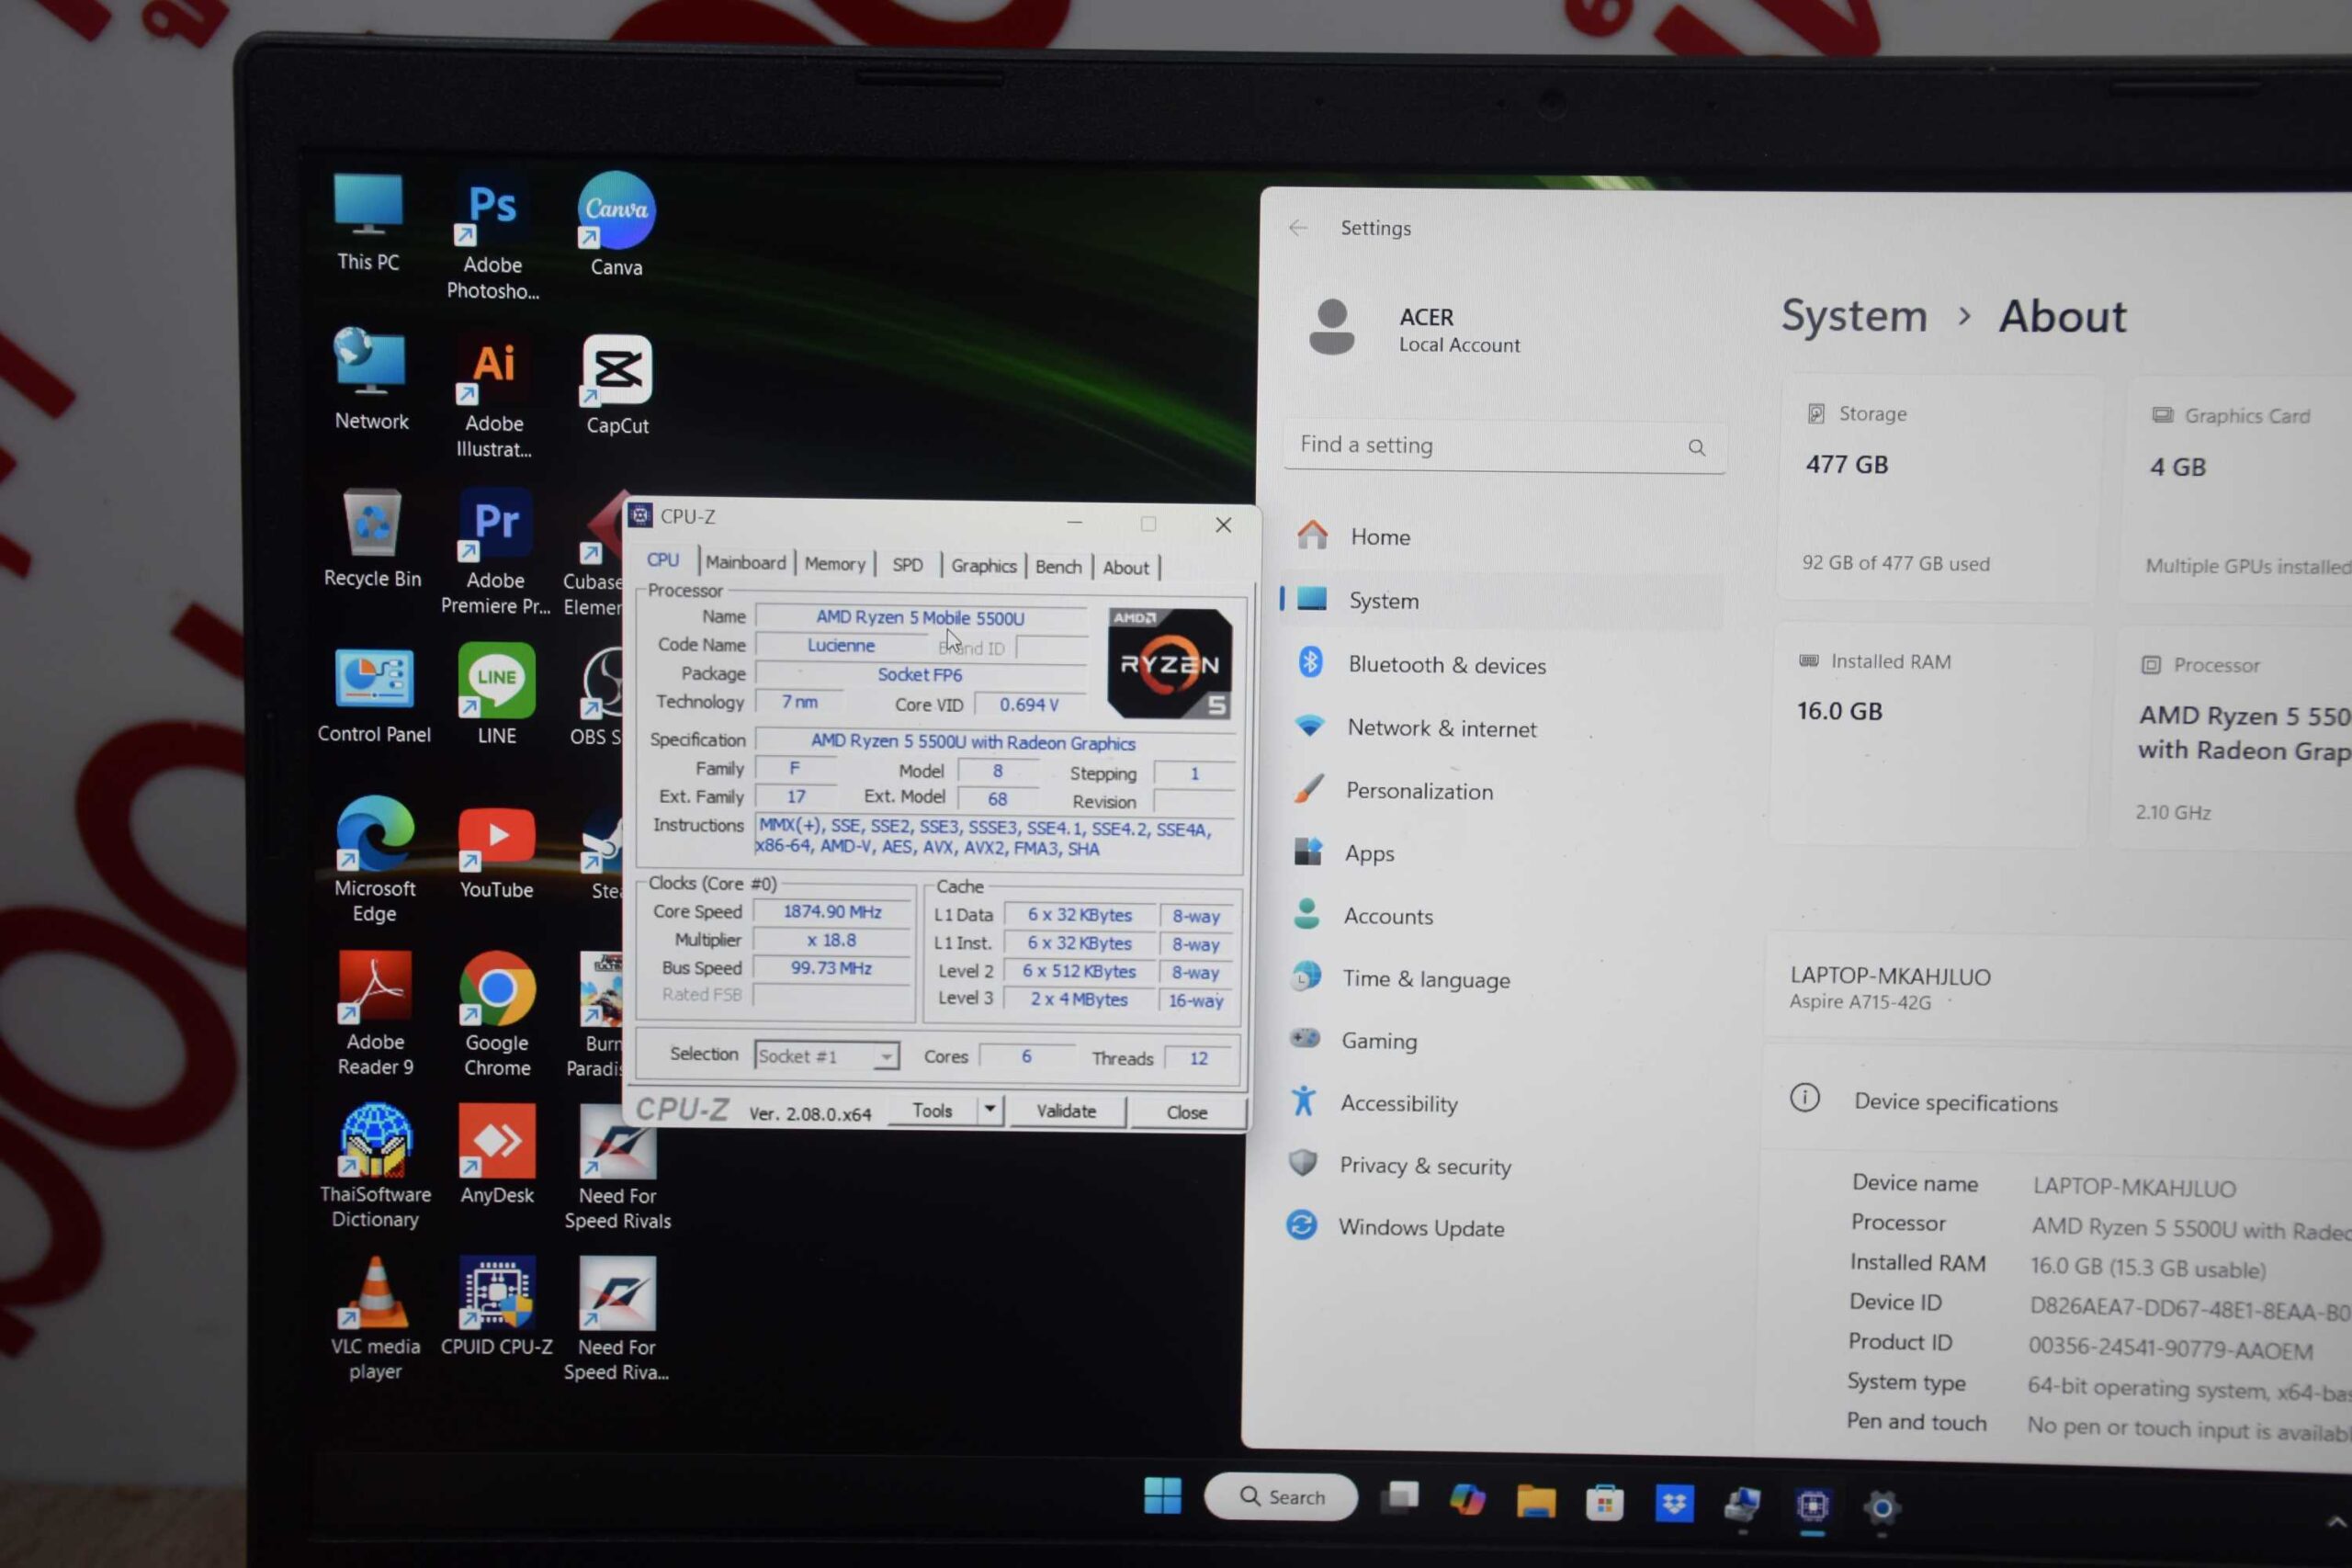Go back in the Settings window
Viewport: 2352px width, 1568px height.
pyautogui.click(x=1298, y=228)
